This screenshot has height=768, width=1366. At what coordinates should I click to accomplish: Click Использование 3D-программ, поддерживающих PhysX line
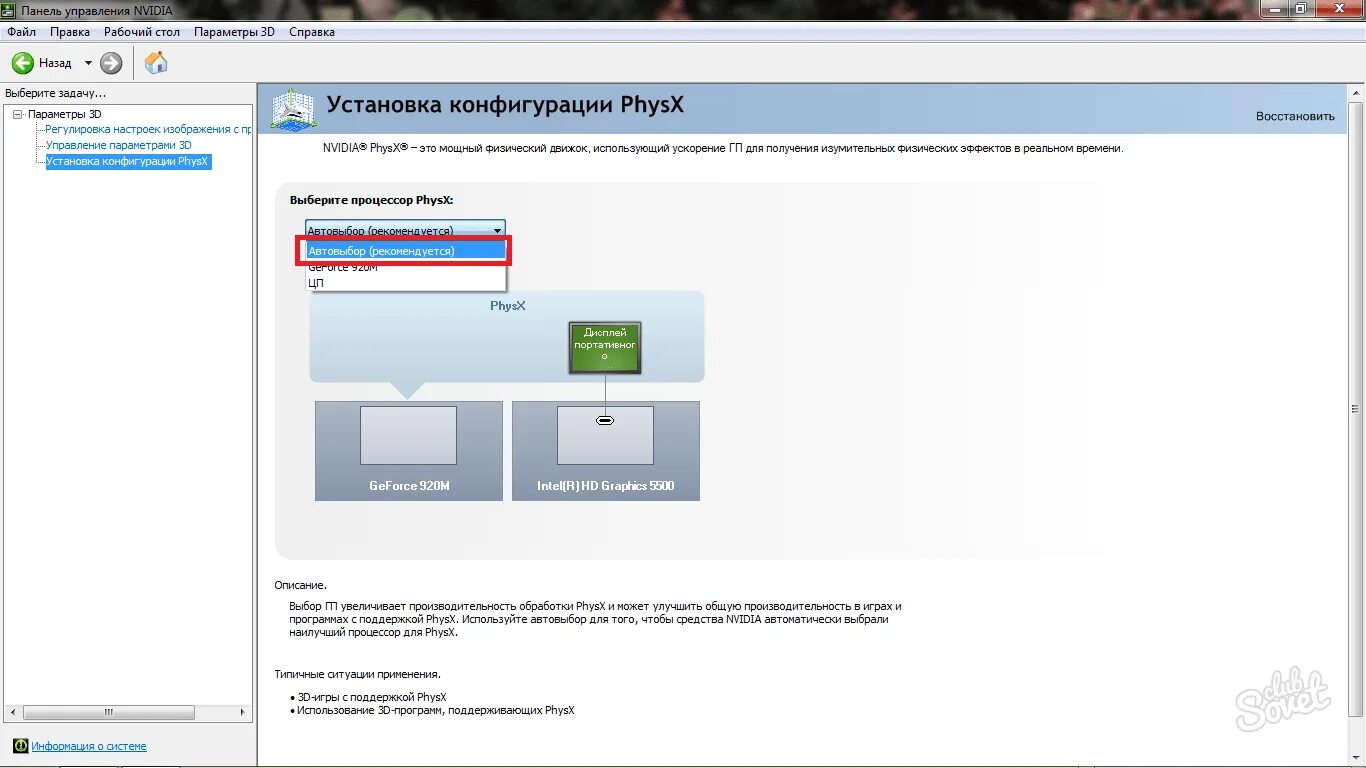[x=436, y=710]
